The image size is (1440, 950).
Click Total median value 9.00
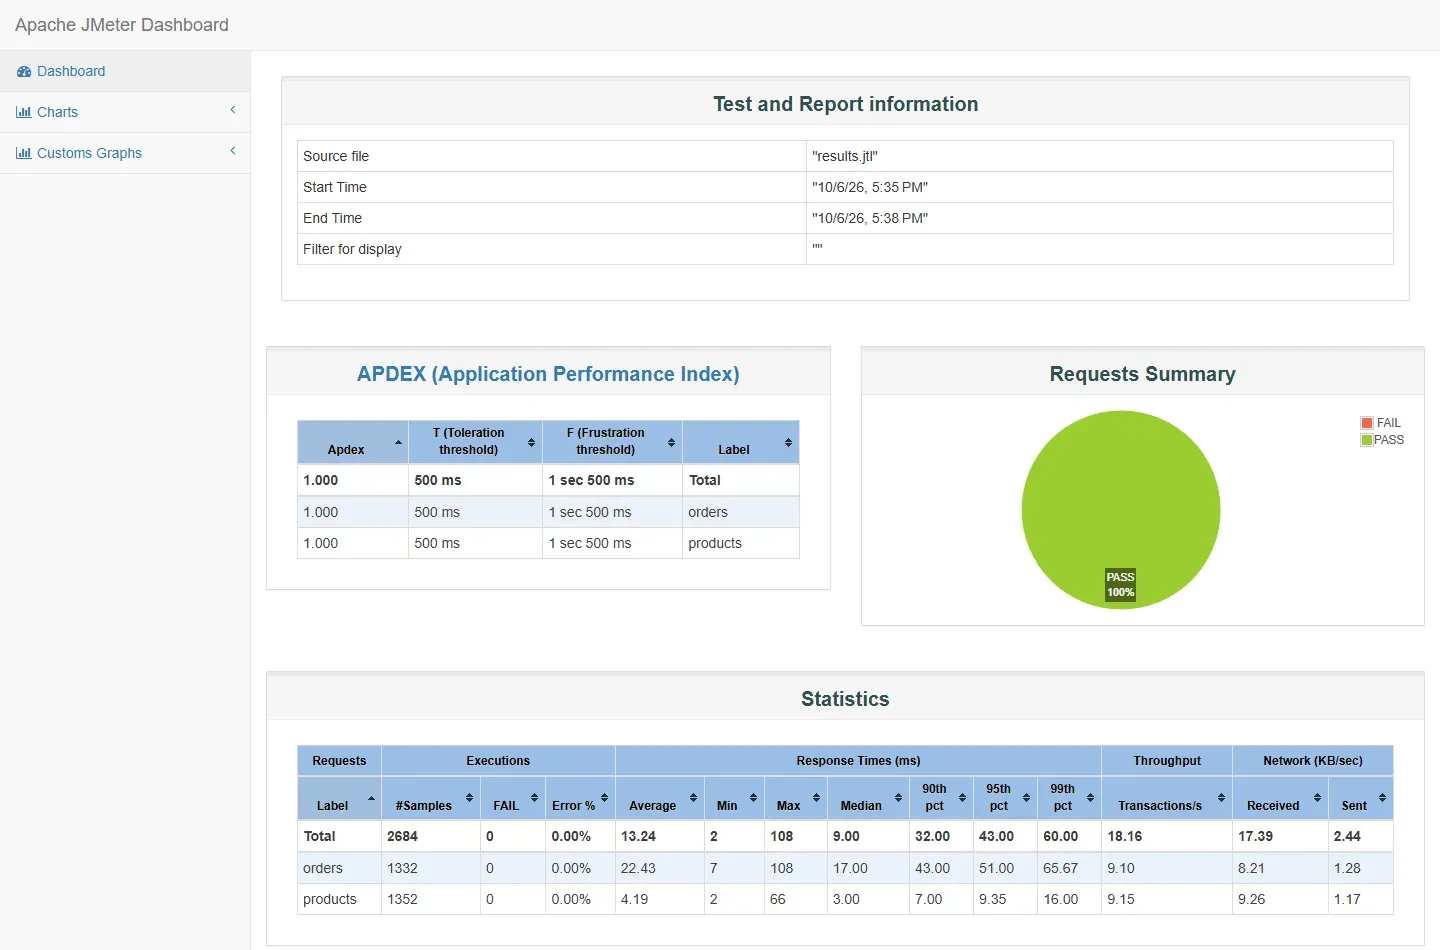click(x=847, y=836)
